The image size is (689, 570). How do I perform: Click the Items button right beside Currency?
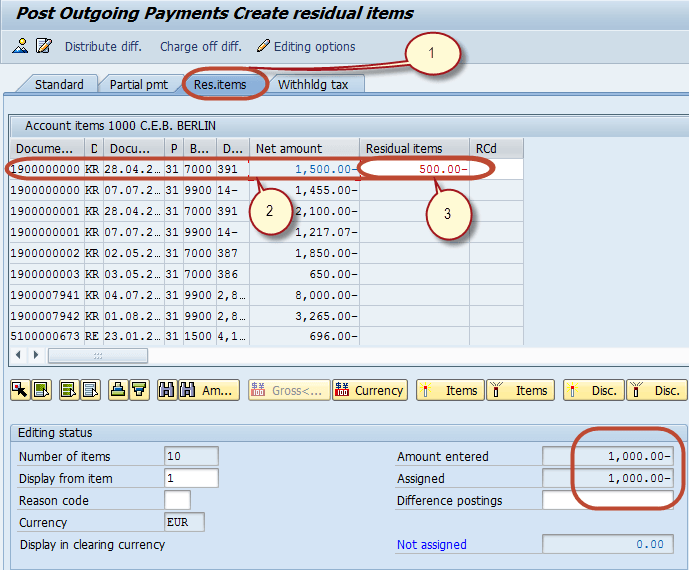(450, 390)
